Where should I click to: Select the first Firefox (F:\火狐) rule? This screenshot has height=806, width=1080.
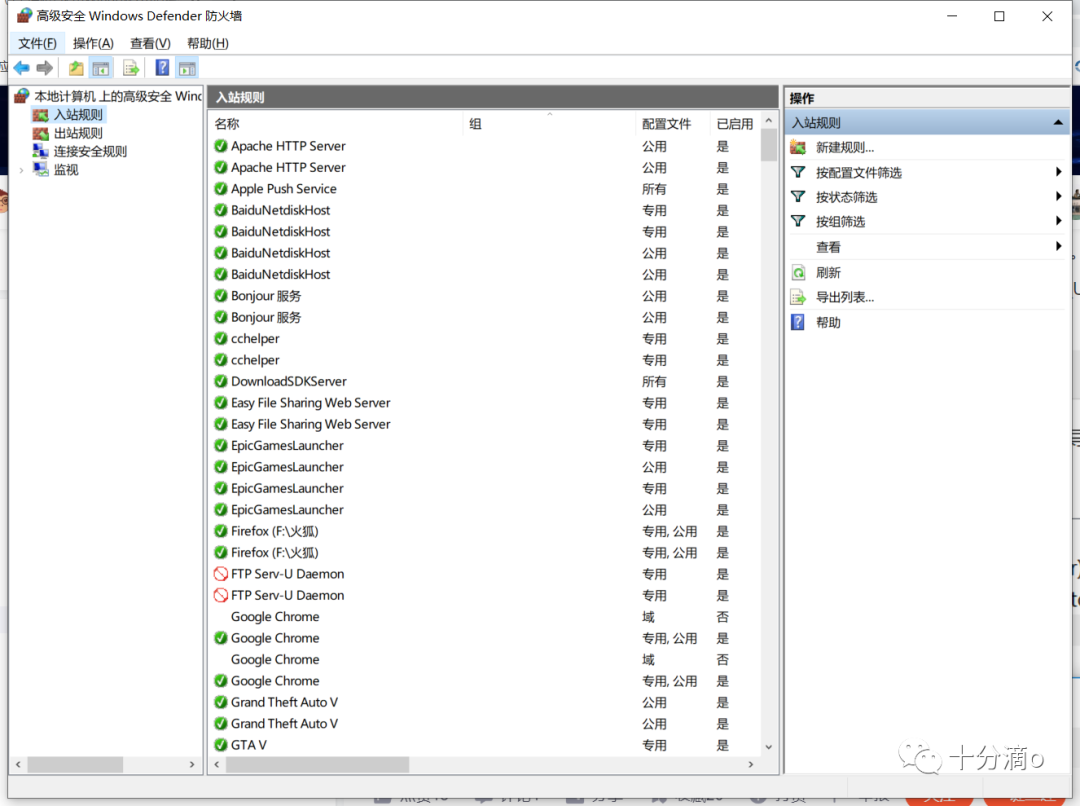pyautogui.click(x=485, y=531)
